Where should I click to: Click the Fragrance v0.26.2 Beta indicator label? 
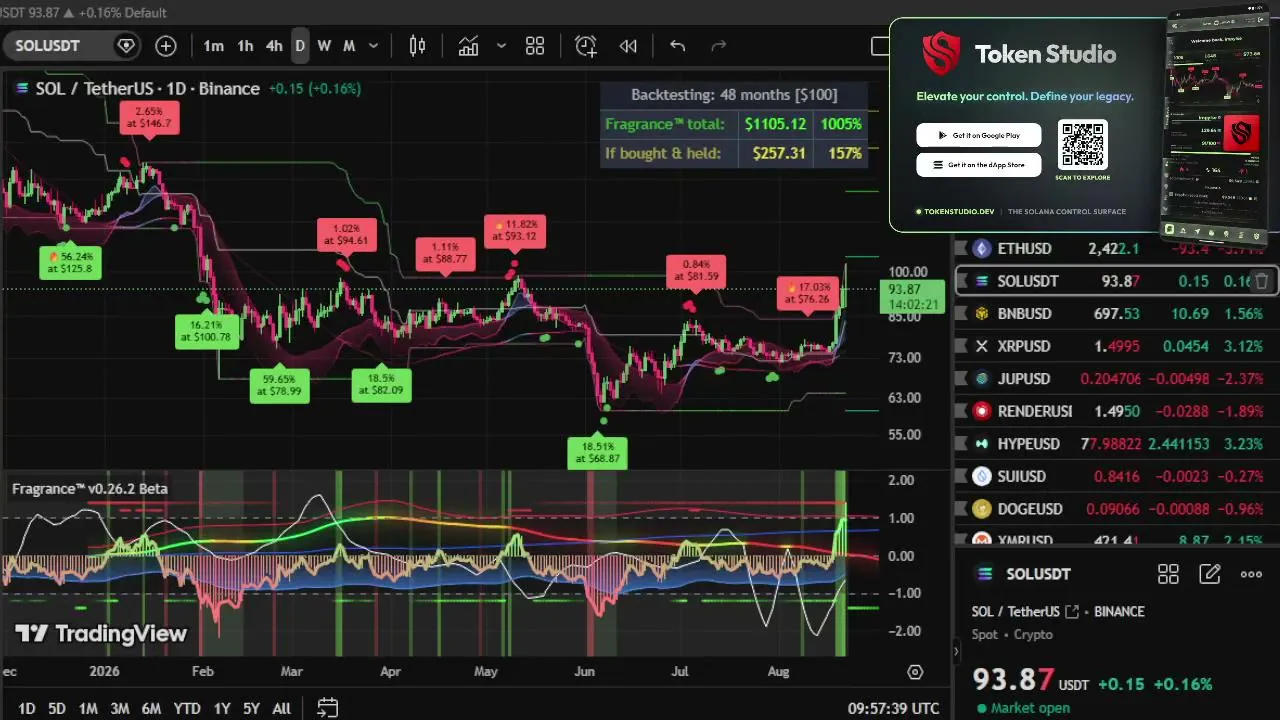tap(90, 489)
